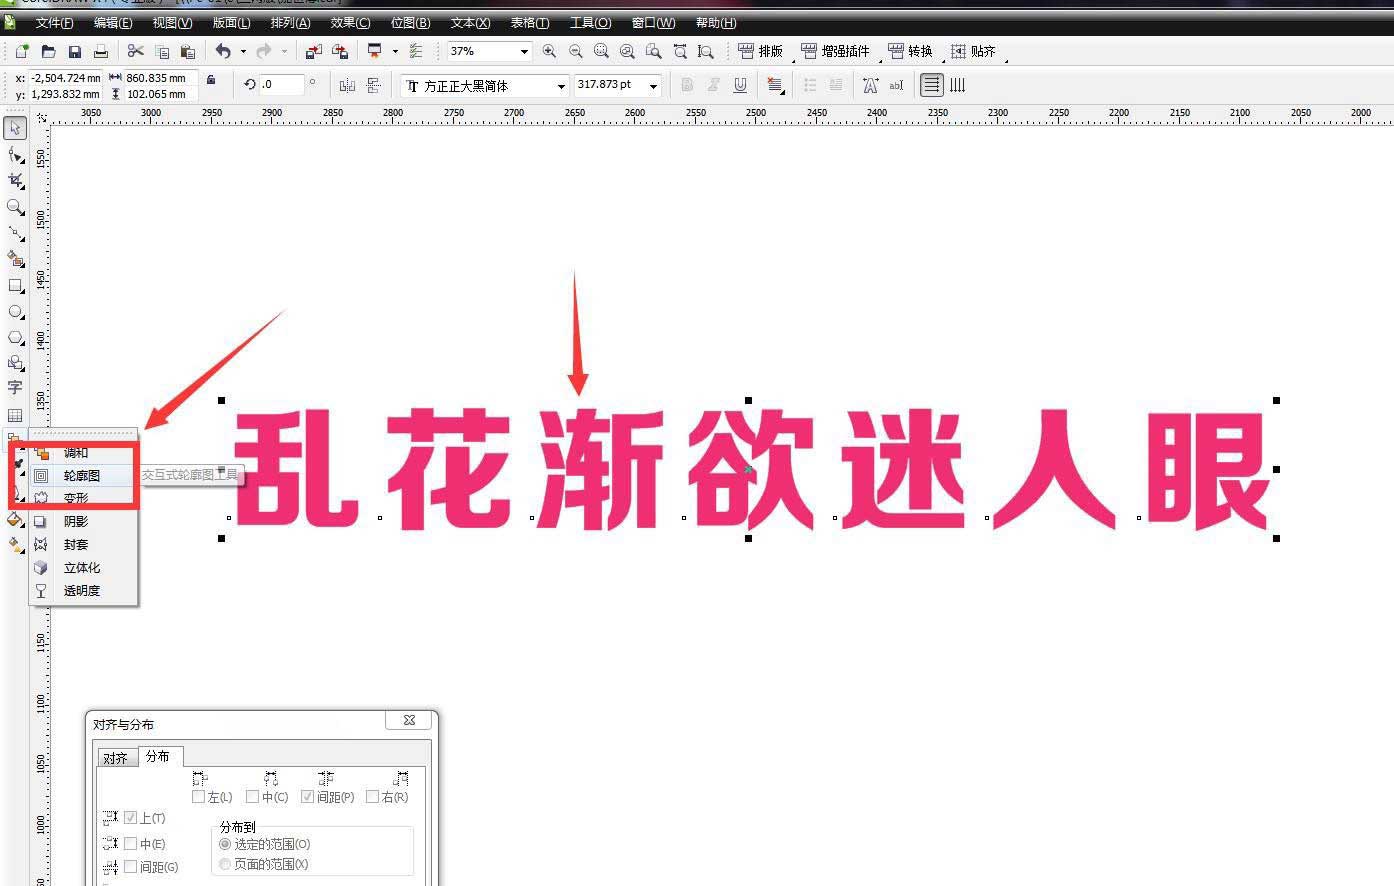The width and height of the screenshot is (1394, 886).
Task: Open the zoom level dropdown showing 37%
Action: [x=524, y=51]
